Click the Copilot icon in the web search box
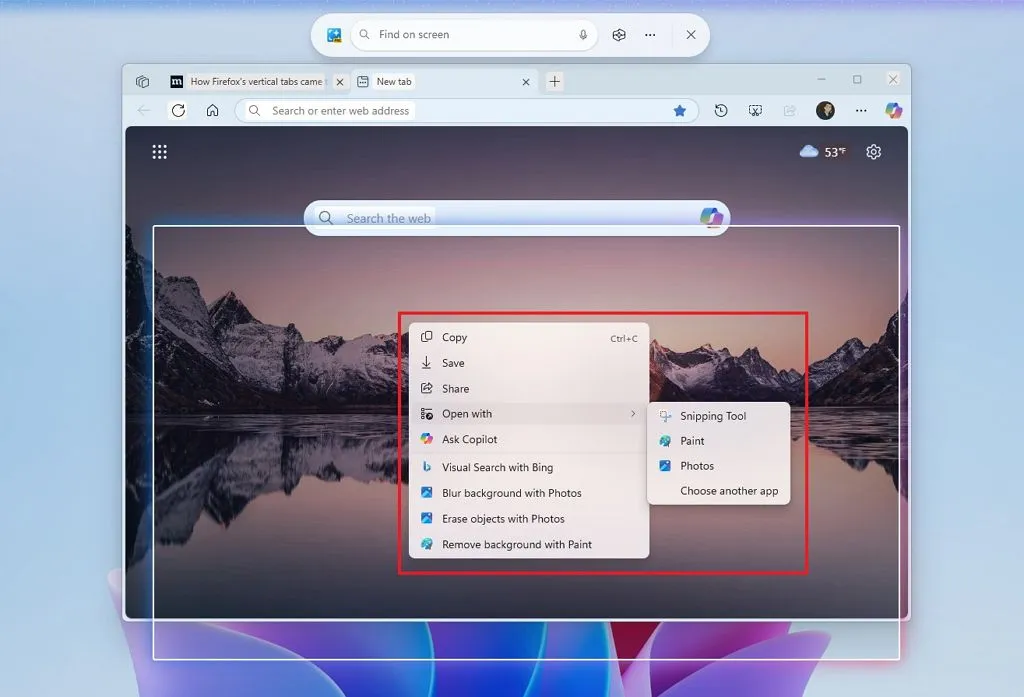The width and height of the screenshot is (1024, 697). point(711,218)
